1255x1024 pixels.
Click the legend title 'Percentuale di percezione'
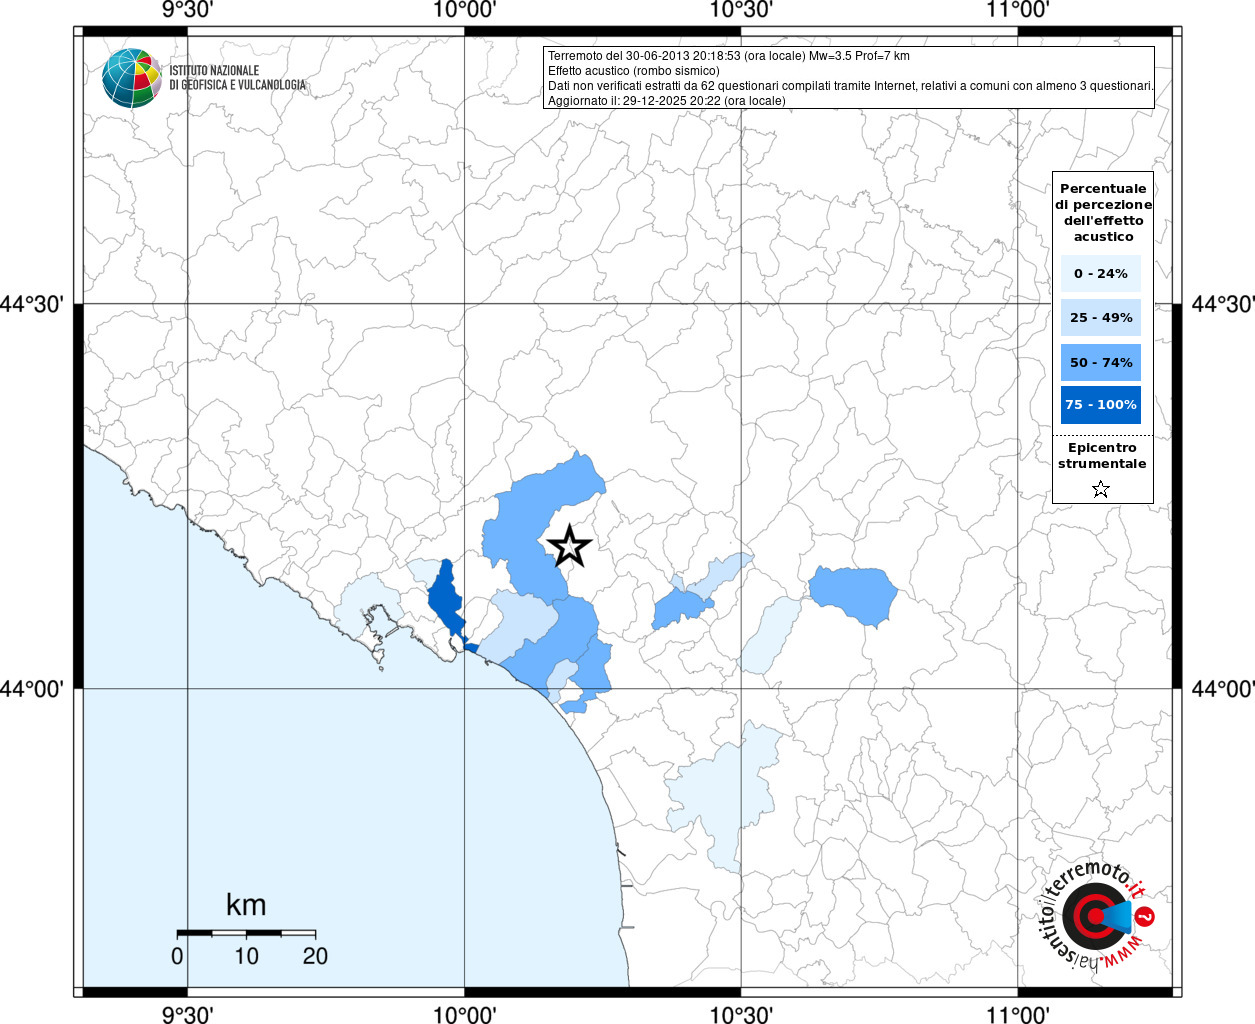[1103, 212]
